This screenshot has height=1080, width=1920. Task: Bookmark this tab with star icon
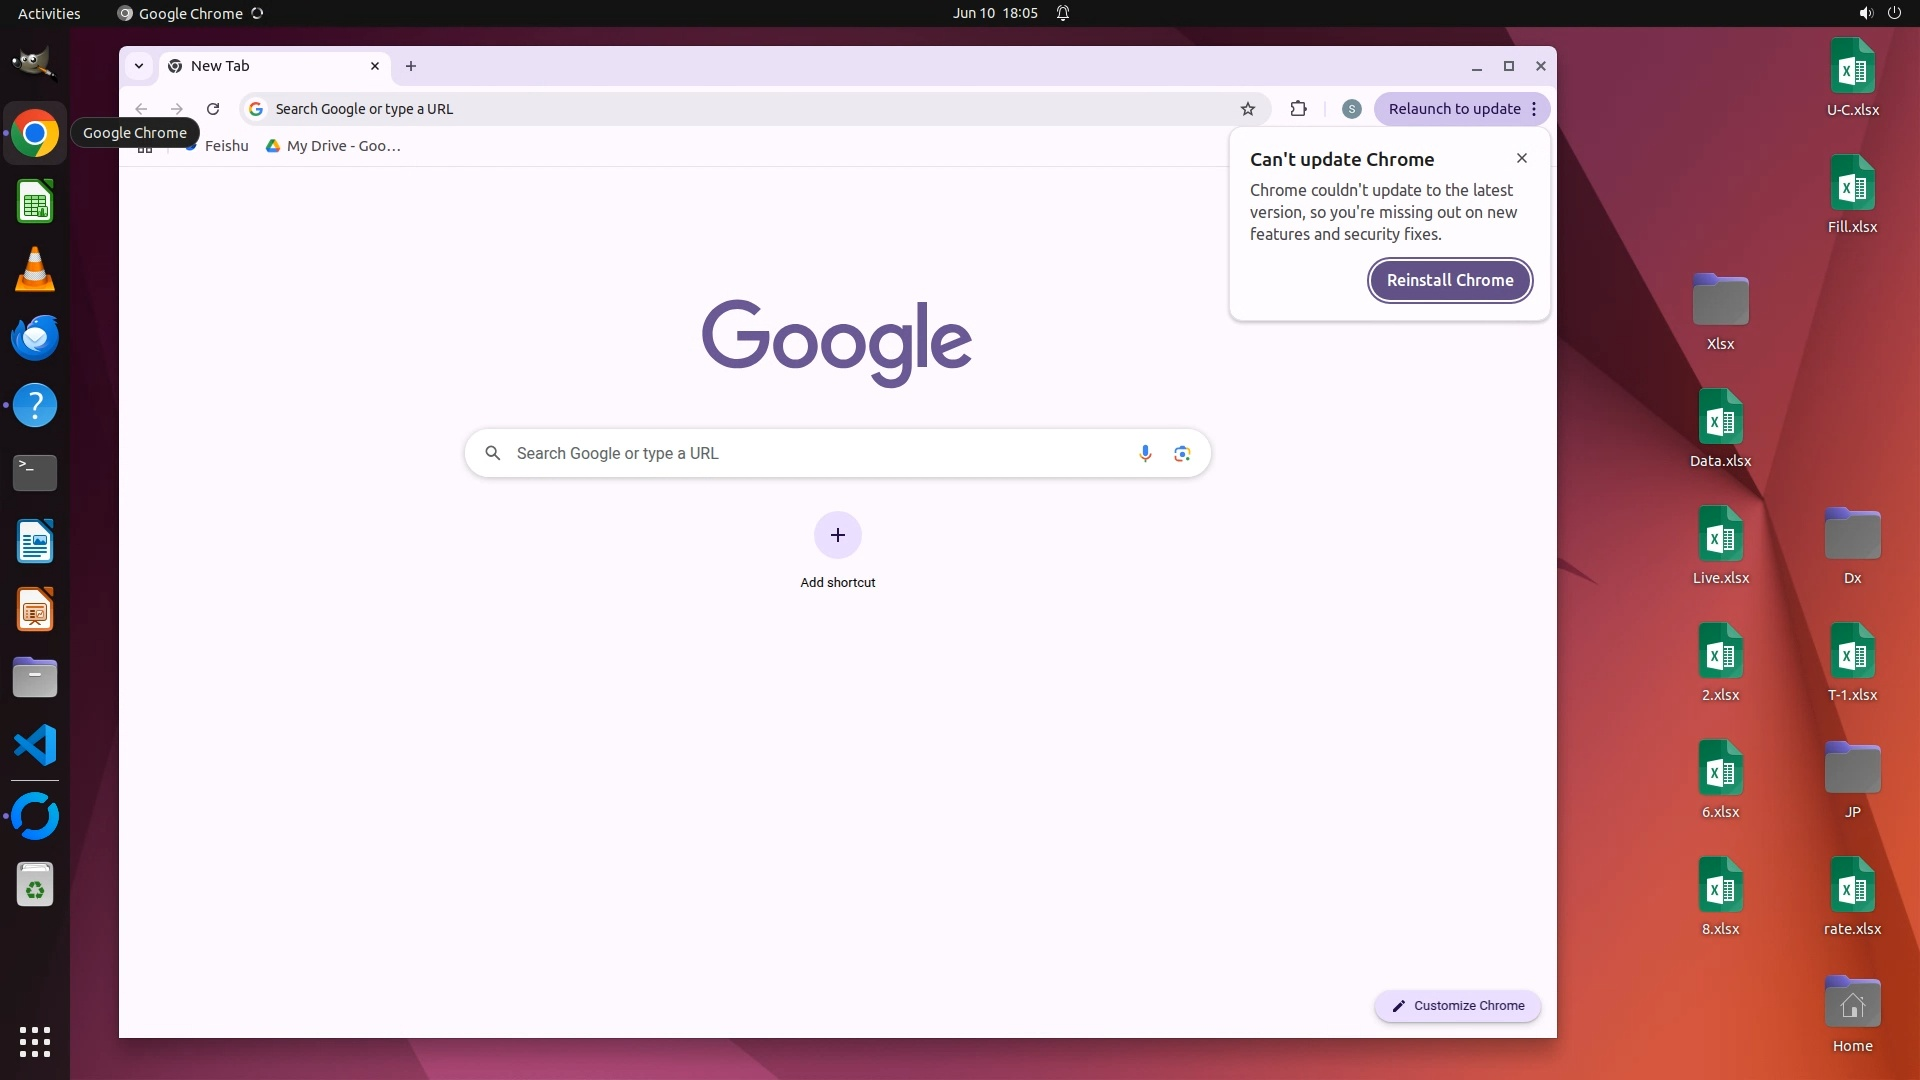[1247, 109]
